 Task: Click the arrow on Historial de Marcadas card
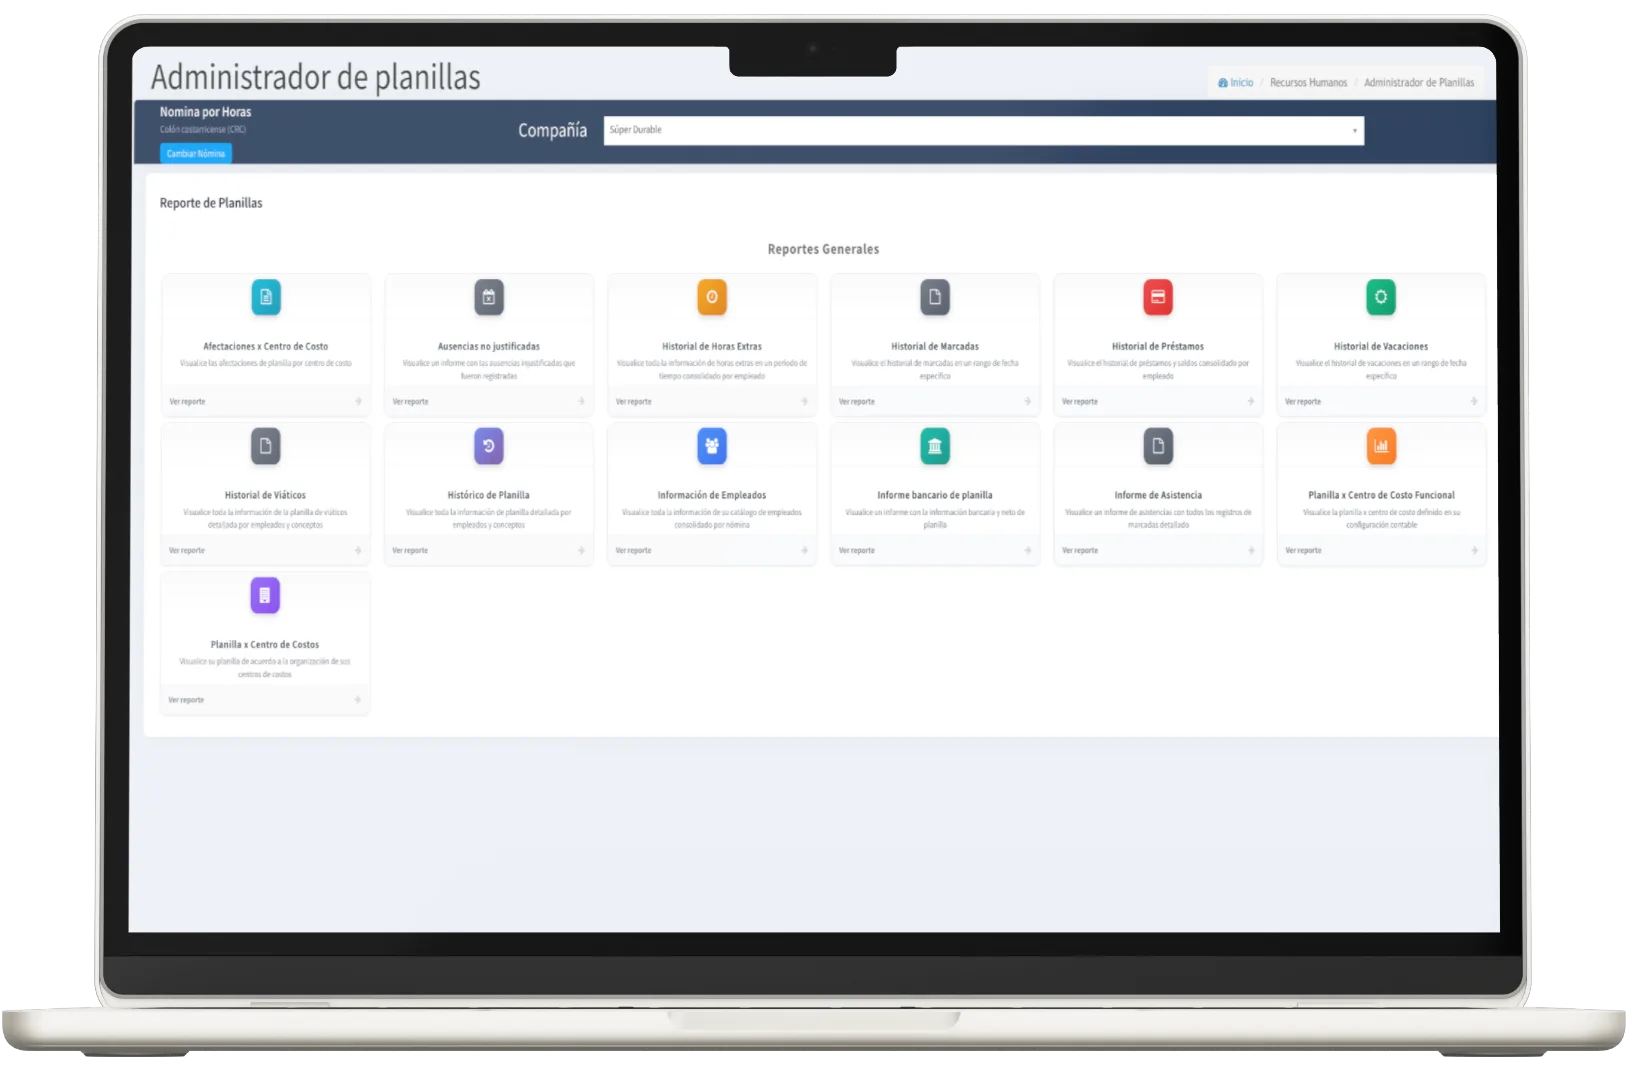click(x=1027, y=402)
